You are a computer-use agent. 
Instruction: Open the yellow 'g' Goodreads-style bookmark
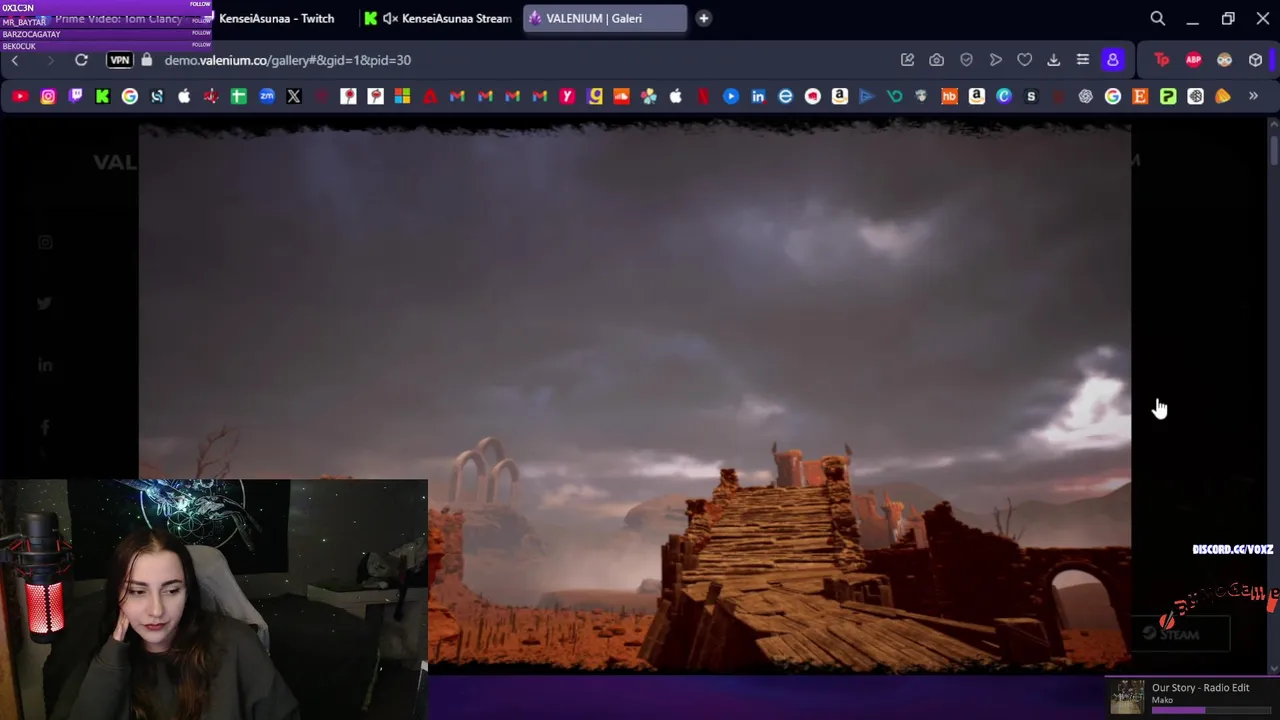[596, 96]
